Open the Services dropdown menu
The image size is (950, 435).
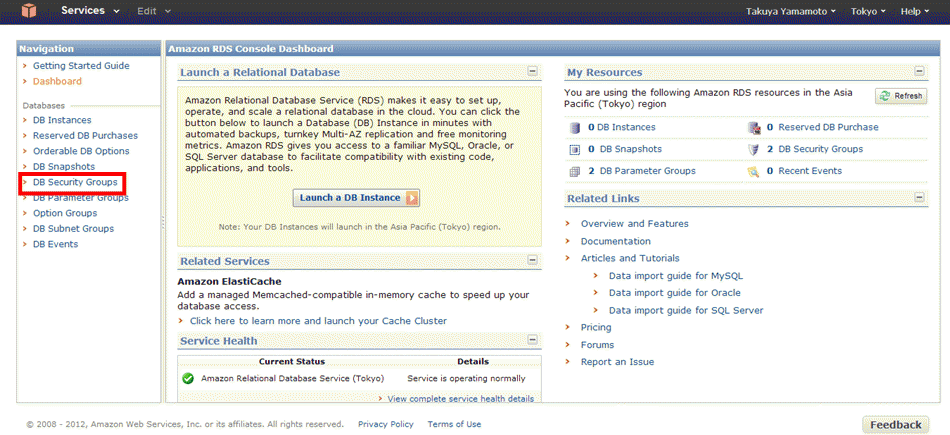point(90,11)
